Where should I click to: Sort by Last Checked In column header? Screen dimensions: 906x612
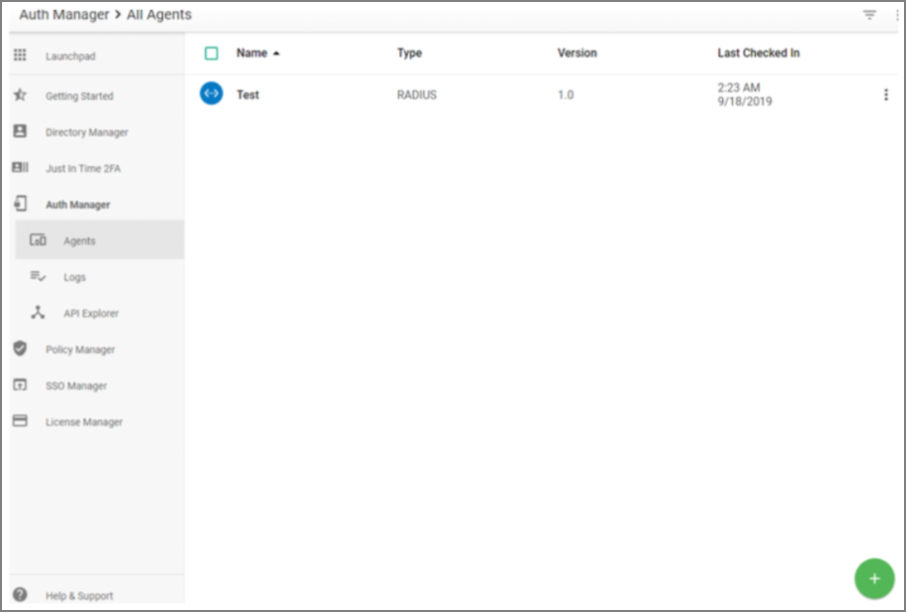point(758,53)
